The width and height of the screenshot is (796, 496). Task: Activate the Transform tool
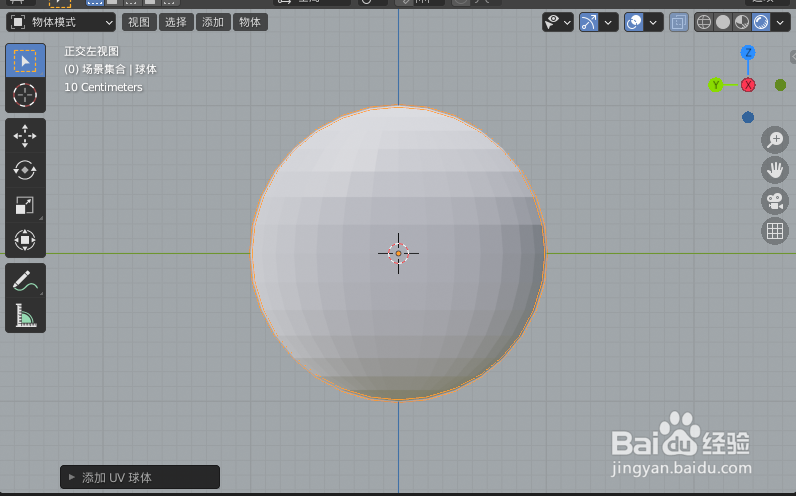point(25,240)
